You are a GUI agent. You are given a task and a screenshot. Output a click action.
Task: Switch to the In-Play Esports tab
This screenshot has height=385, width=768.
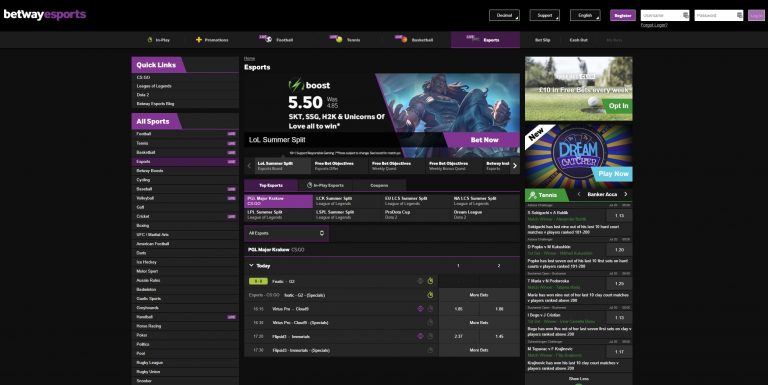[x=325, y=185]
